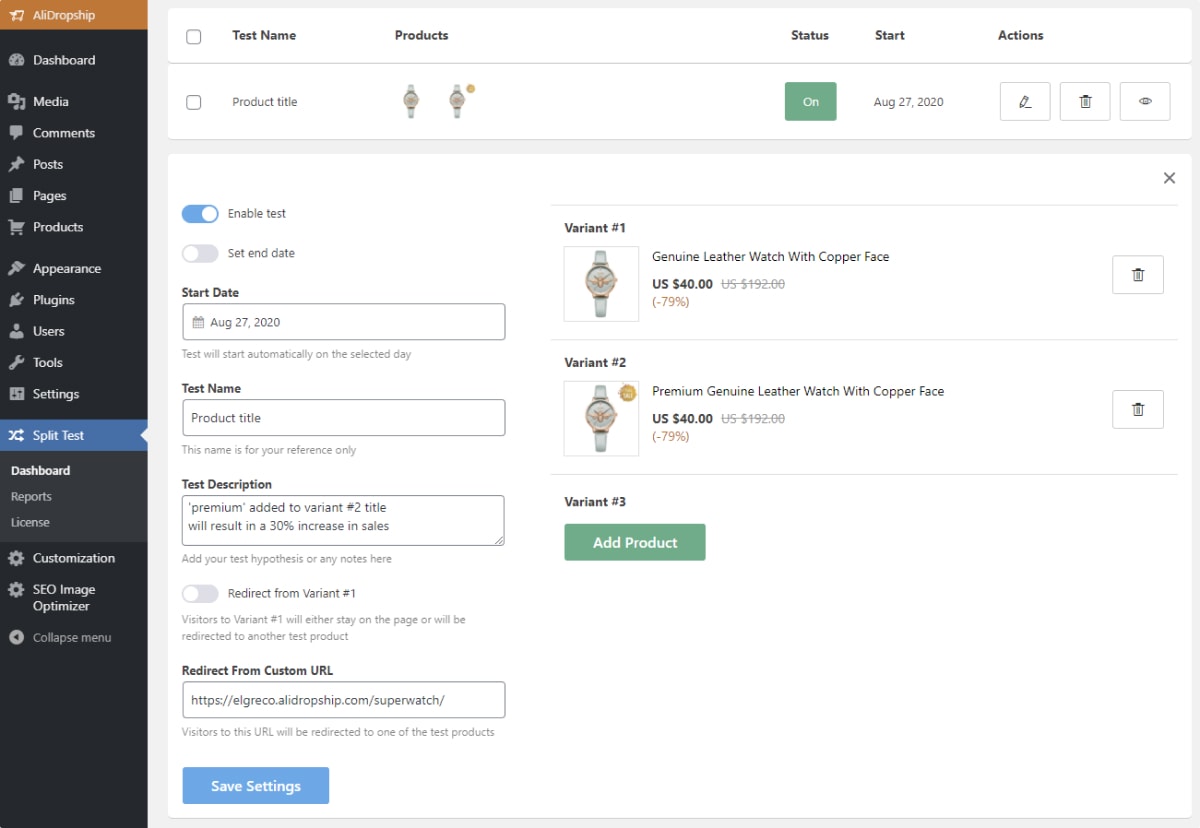Delete the Product title test using the trash icon
Screen dimensions: 1200x828
click(x=1084, y=101)
